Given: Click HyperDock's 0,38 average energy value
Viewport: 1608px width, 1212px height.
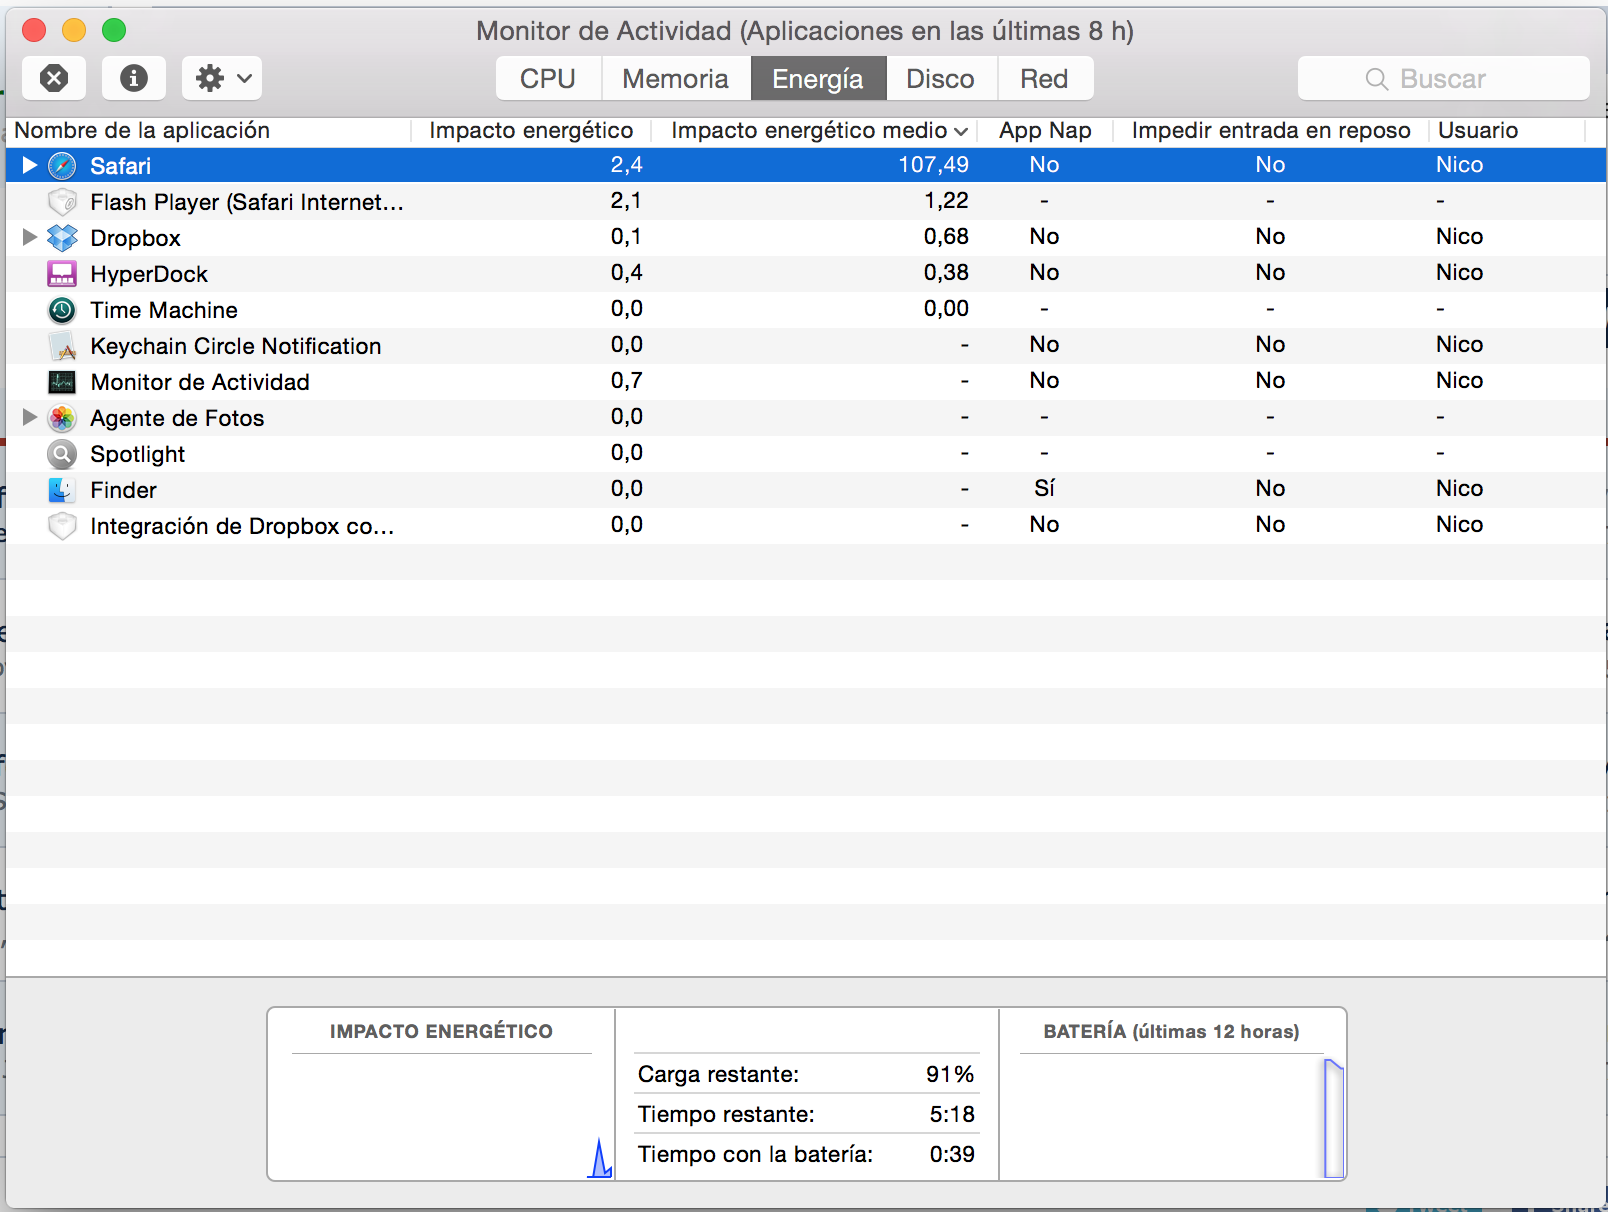Looking at the screenshot, I should pyautogui.click(x=946, y=272).
